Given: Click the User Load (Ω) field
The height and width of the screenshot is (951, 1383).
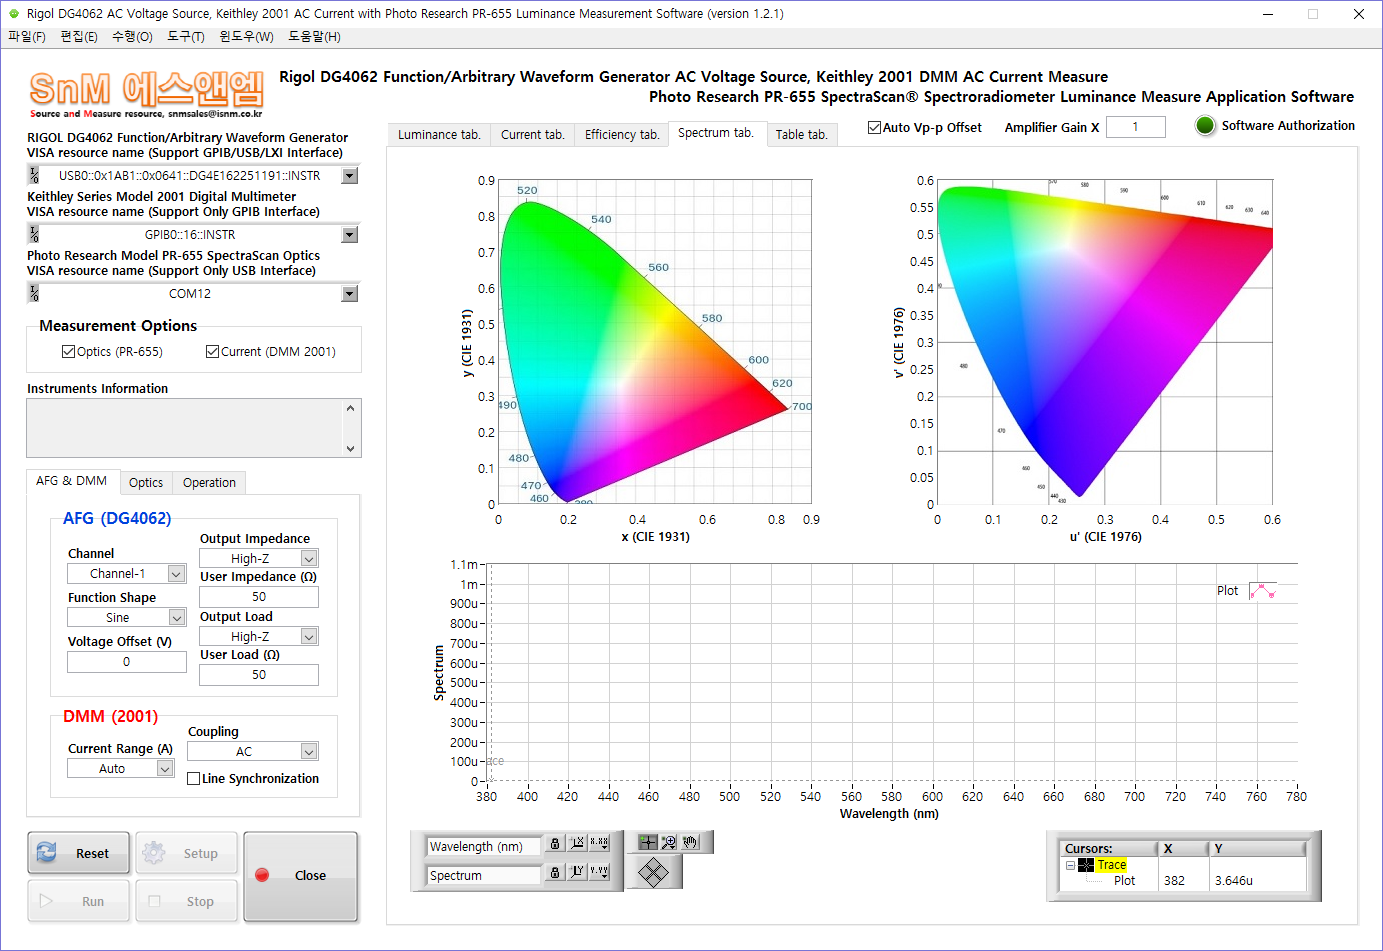Looking at the screenshot, I should pos(259,675).
